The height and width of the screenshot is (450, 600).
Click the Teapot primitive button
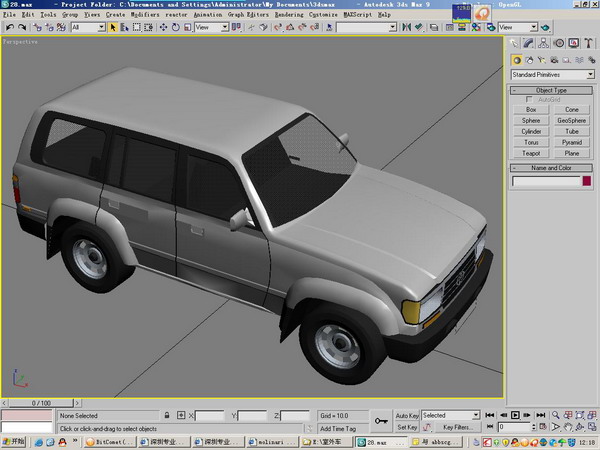531,154
